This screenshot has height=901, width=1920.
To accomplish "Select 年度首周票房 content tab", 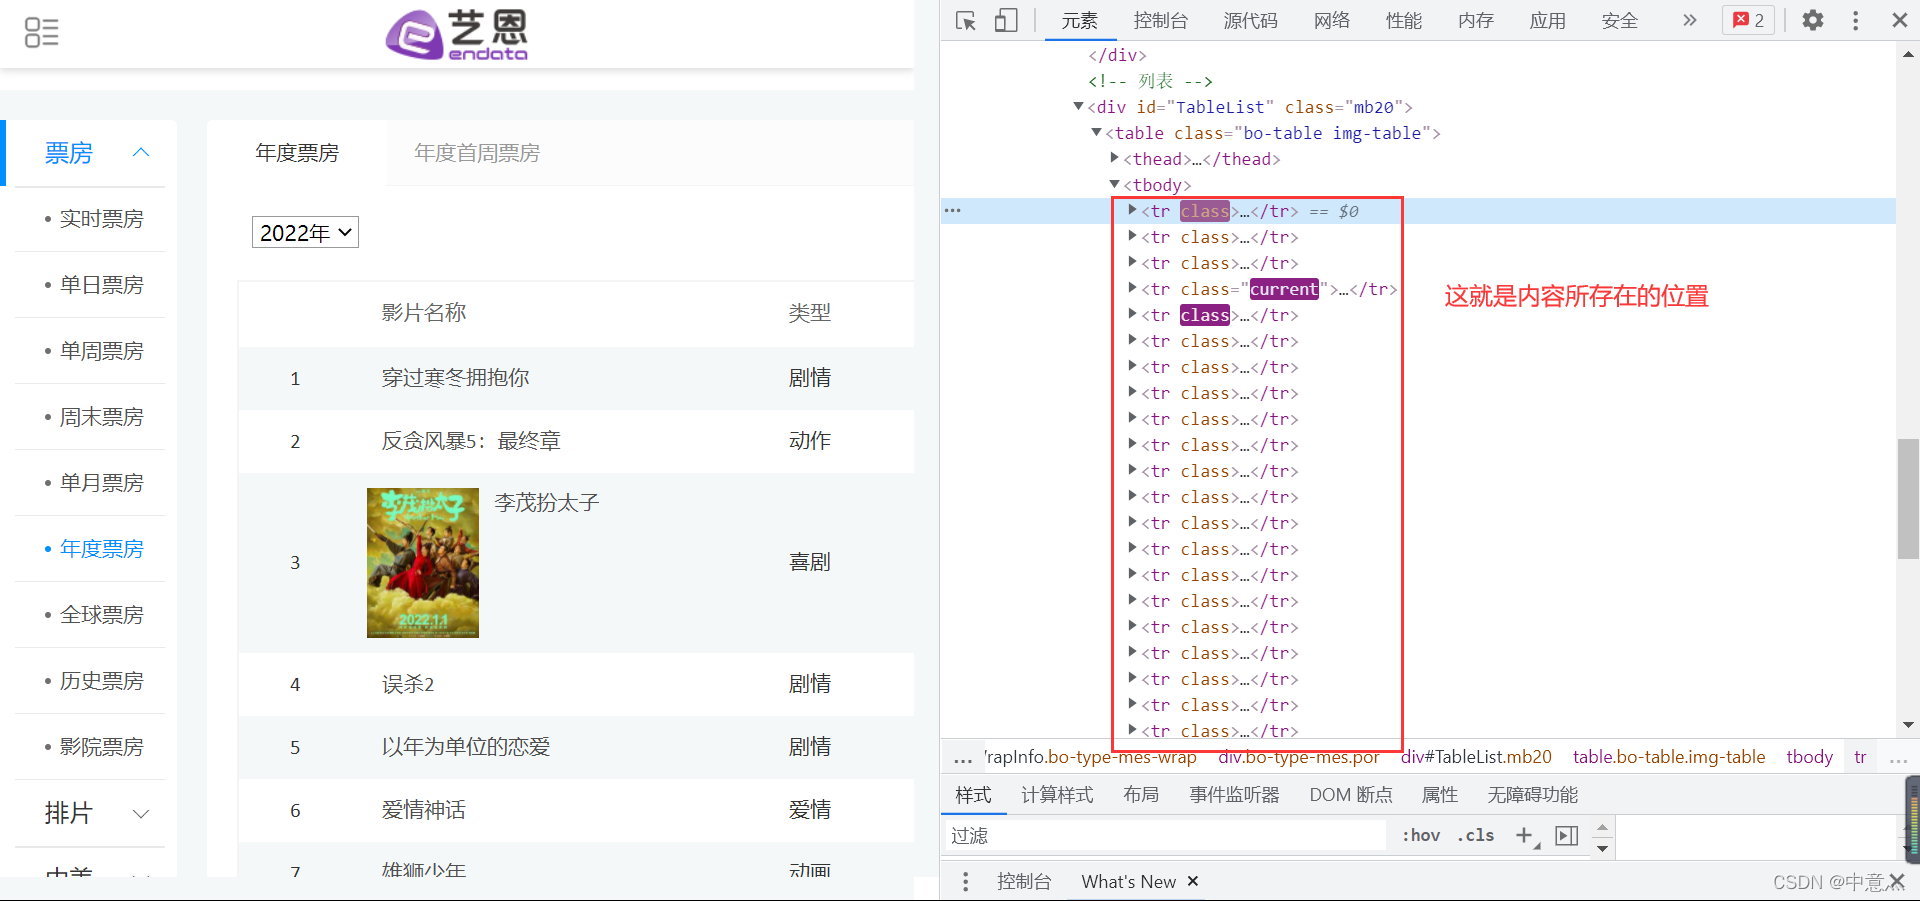I will tap(477, 153).
